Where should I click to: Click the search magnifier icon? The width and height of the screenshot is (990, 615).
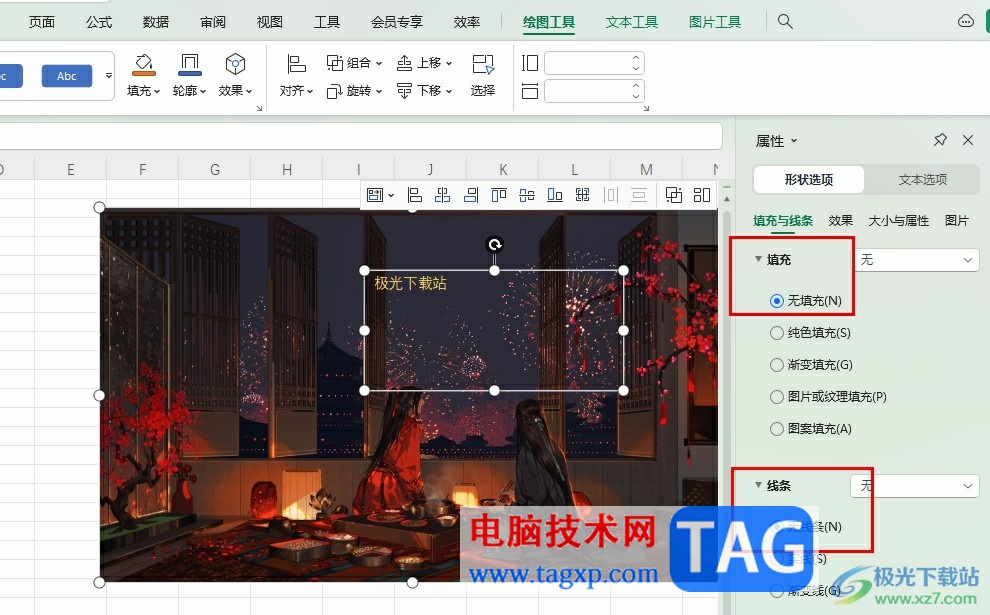click(x=785, y=21)
